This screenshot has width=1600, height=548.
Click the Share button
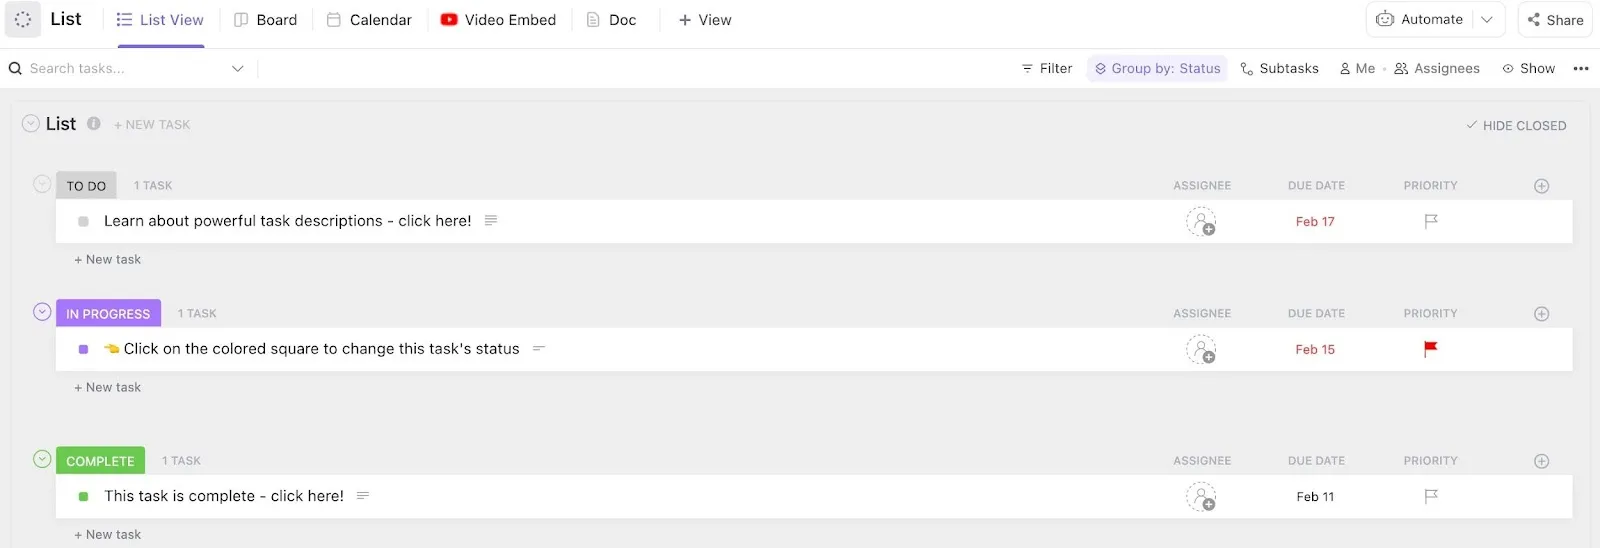(x=1555, y=19)
